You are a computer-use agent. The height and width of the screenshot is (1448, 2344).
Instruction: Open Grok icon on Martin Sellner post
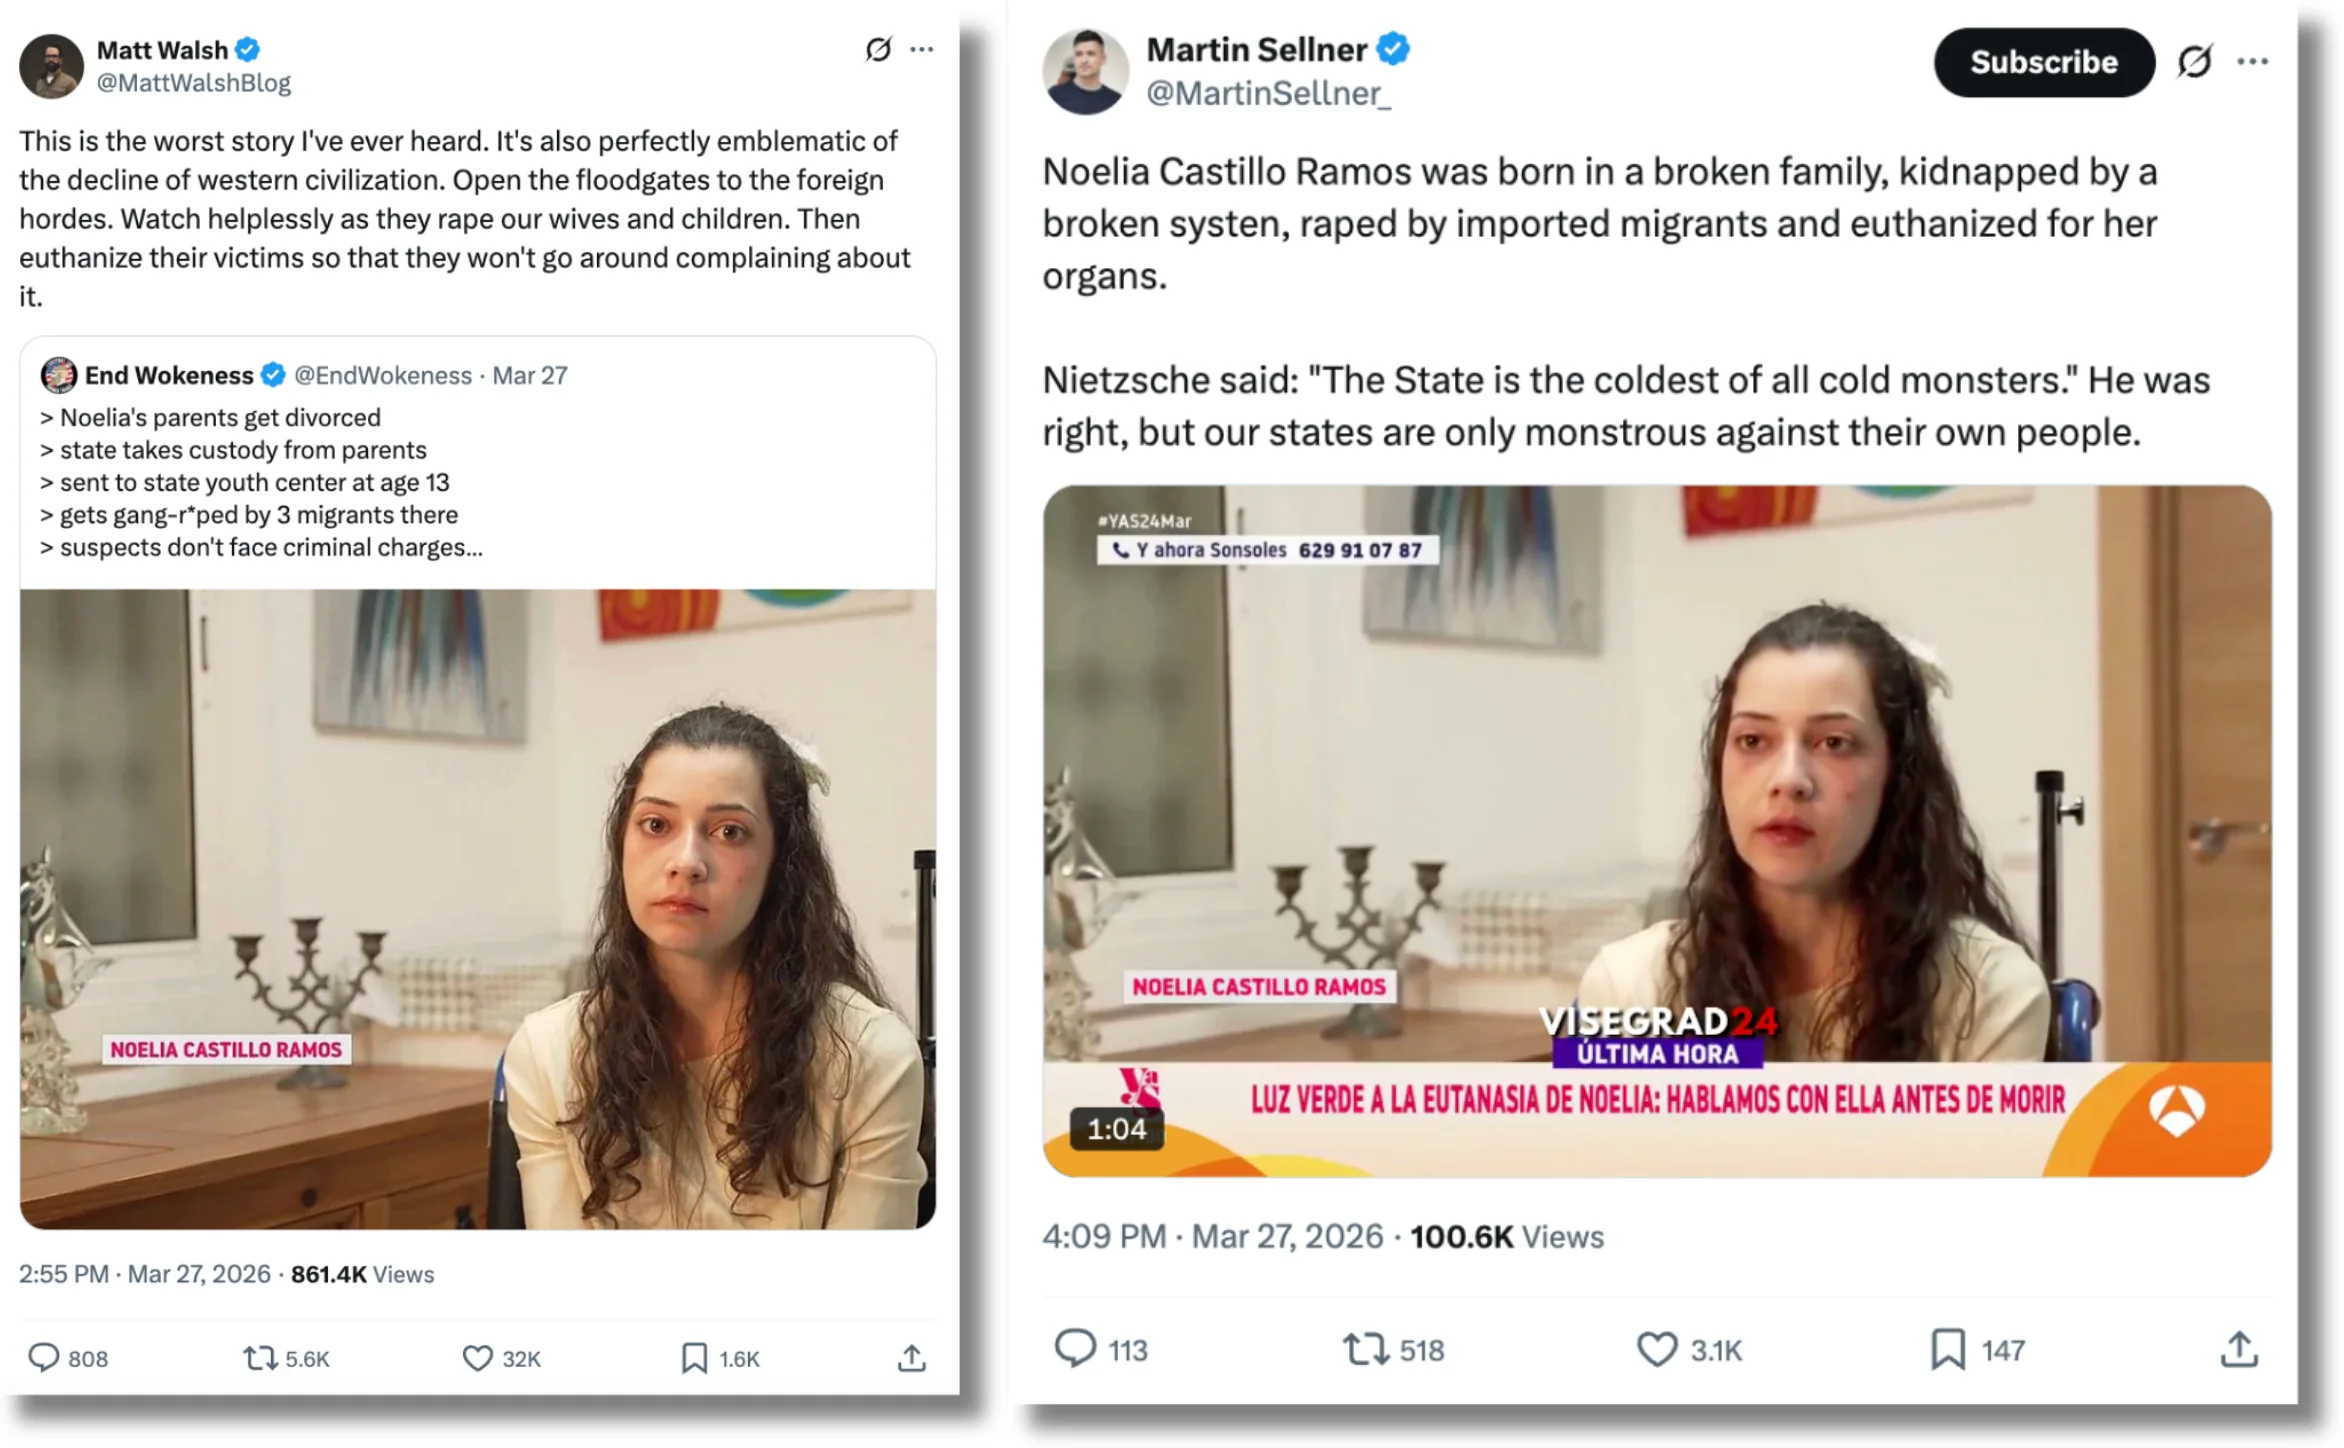click(2195, 62)
